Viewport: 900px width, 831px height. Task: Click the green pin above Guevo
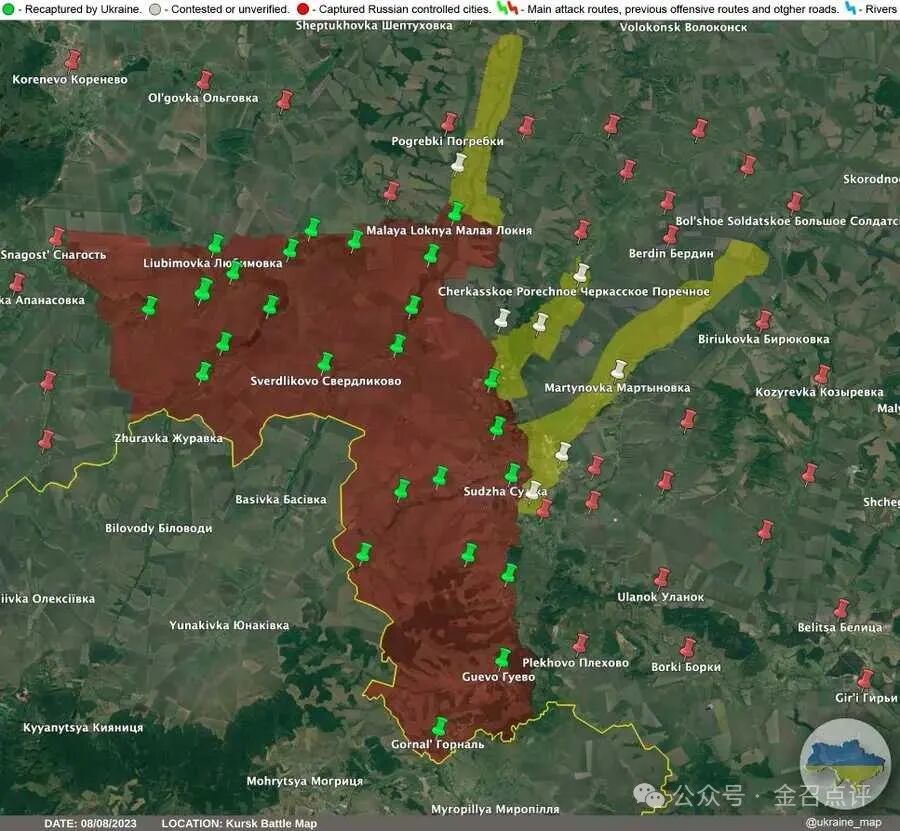click(x=503, y=658)
